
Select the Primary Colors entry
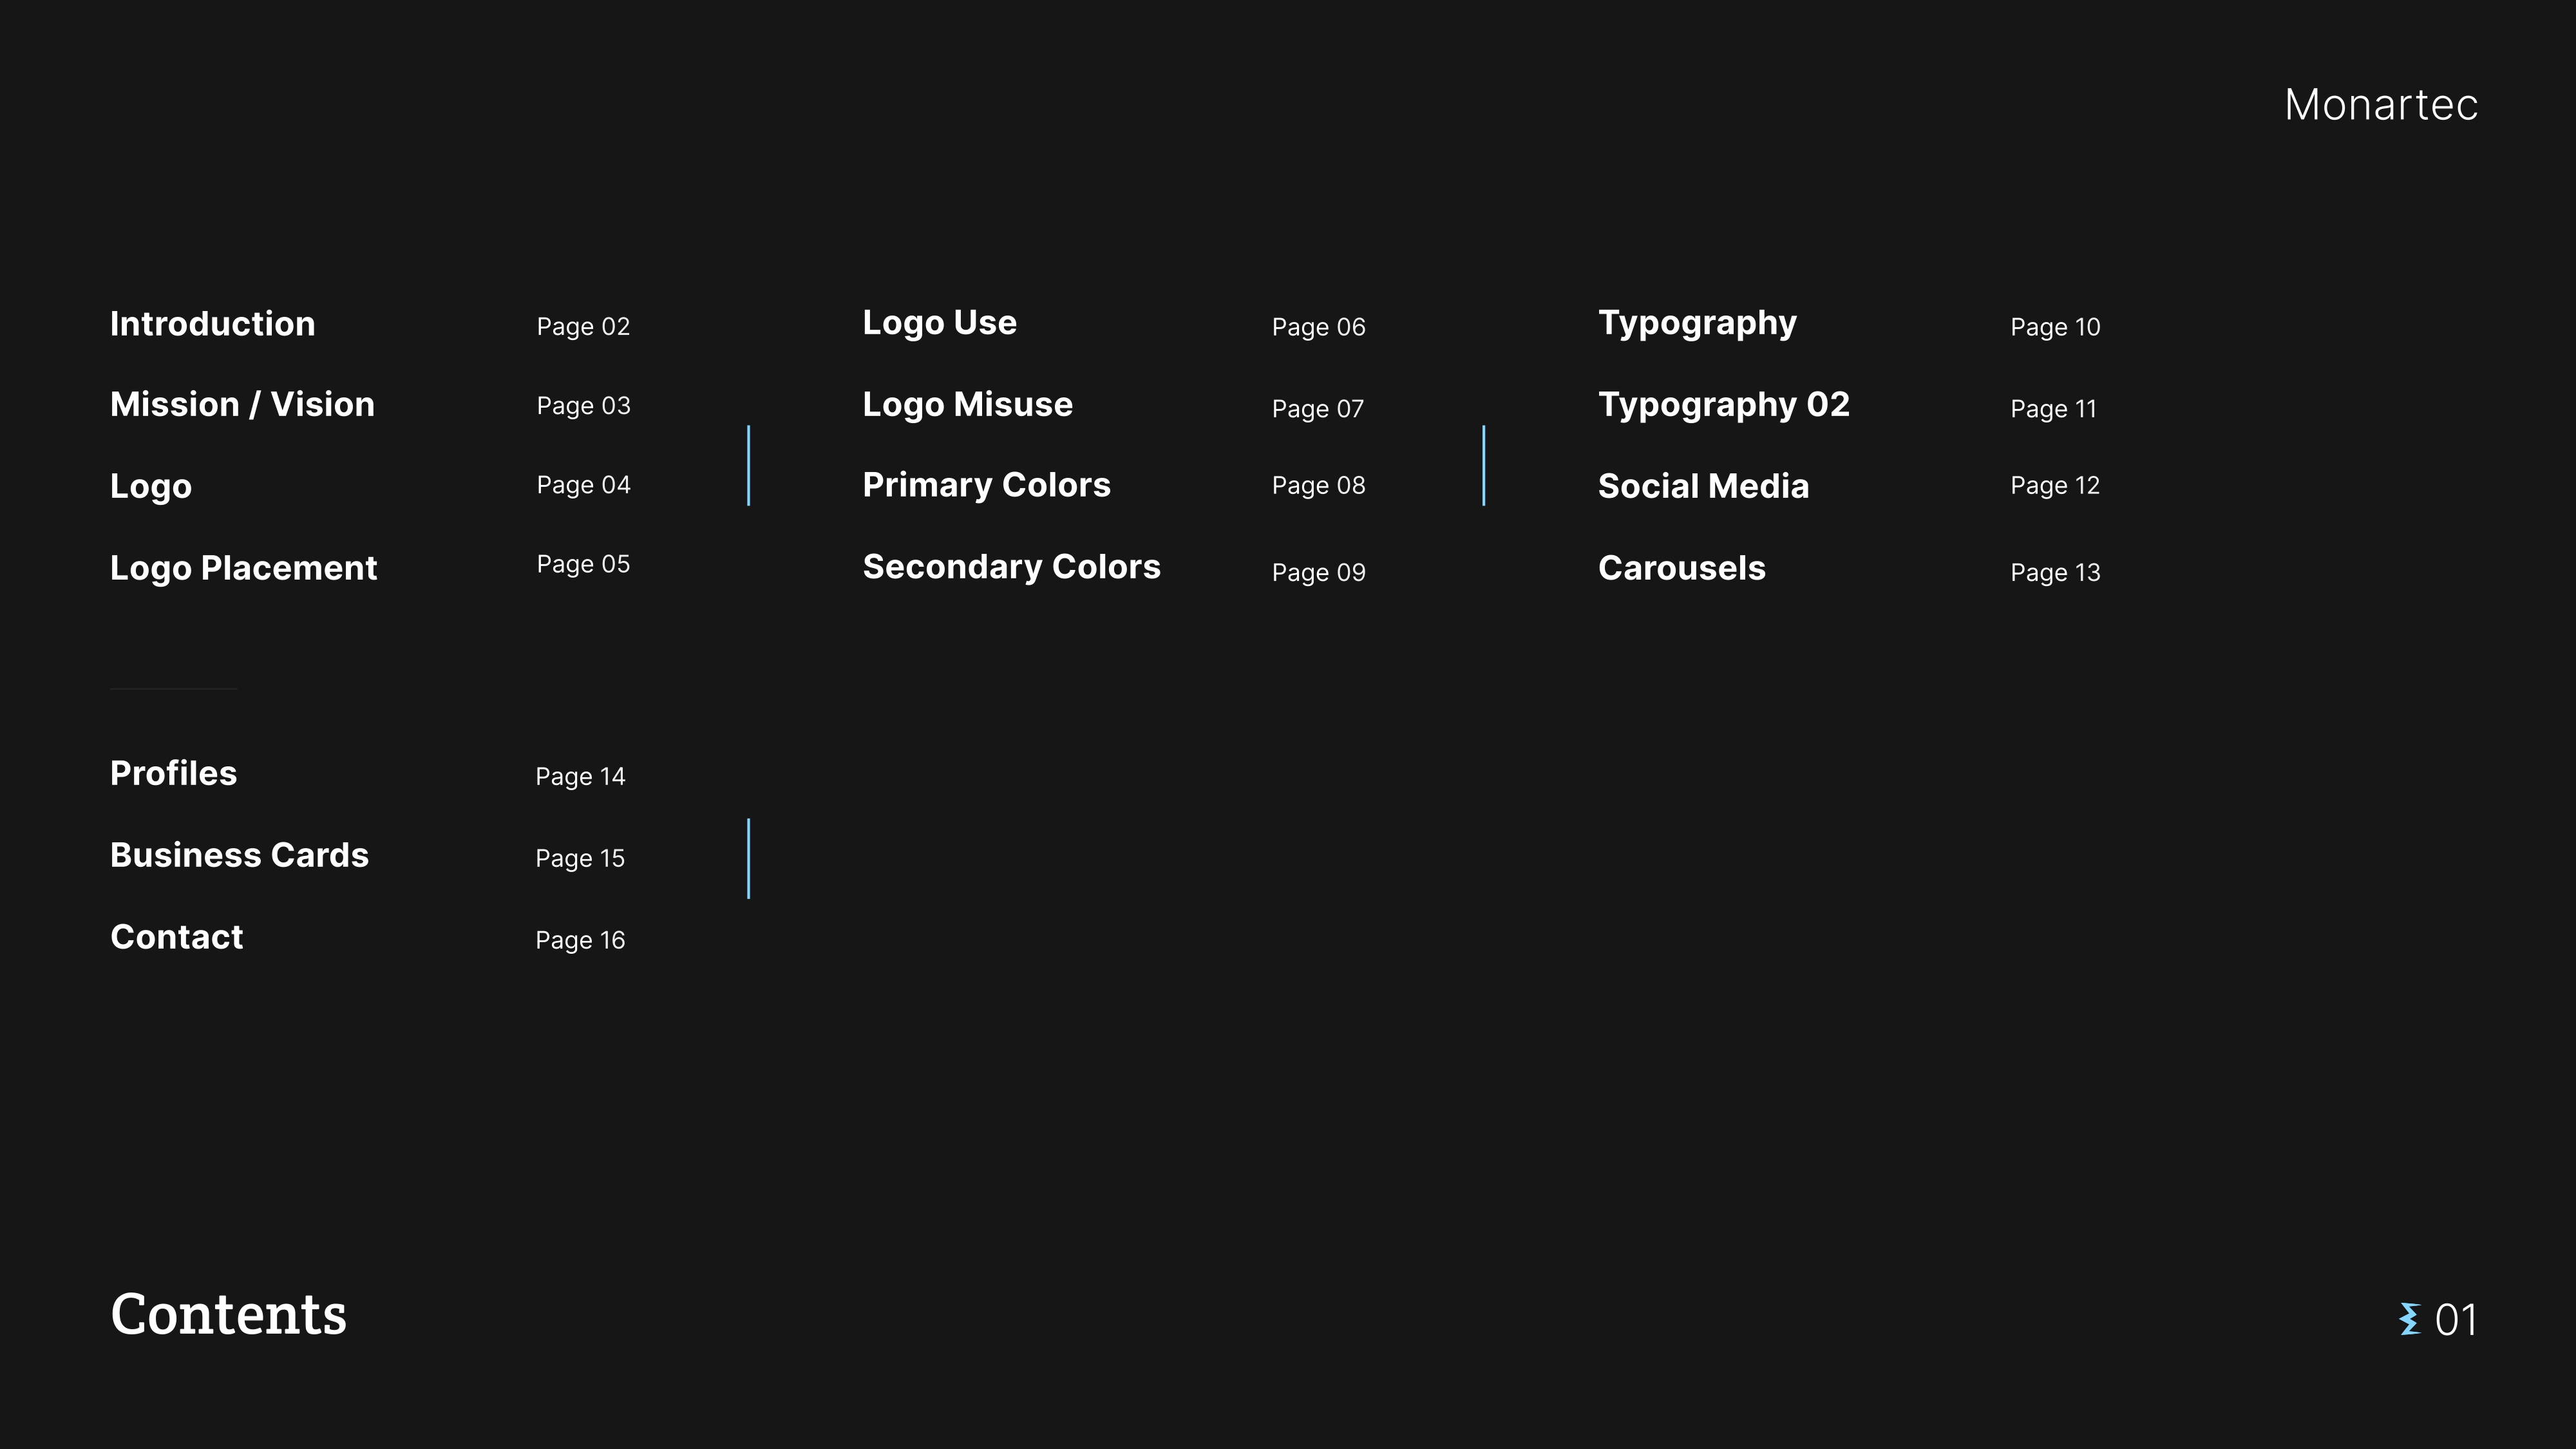tap(986, 485)
